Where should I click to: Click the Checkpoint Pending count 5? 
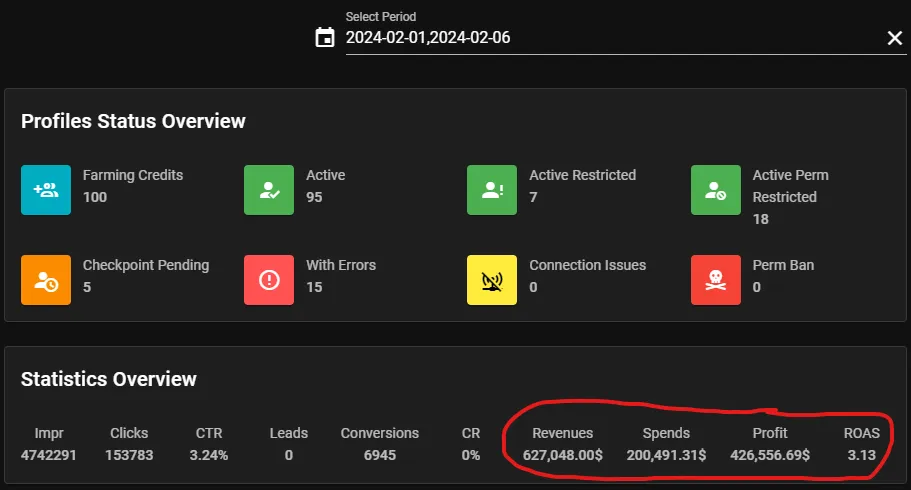tap(87, 288)
